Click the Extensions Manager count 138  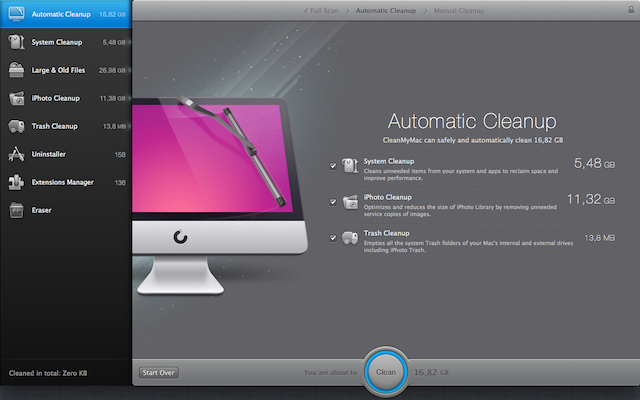tap(120, 182)
